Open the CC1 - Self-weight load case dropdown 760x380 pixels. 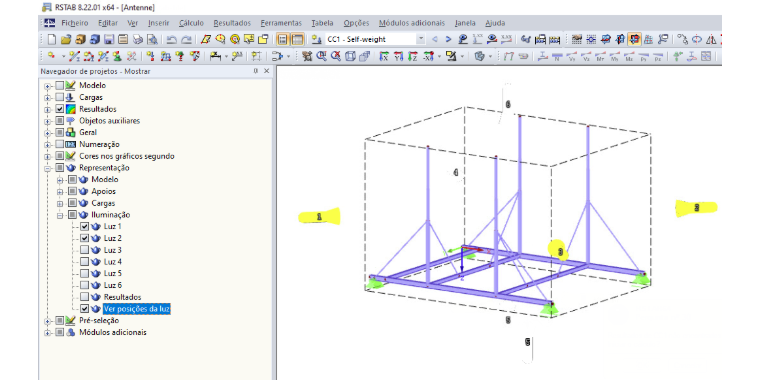click(x=421, y=39)
